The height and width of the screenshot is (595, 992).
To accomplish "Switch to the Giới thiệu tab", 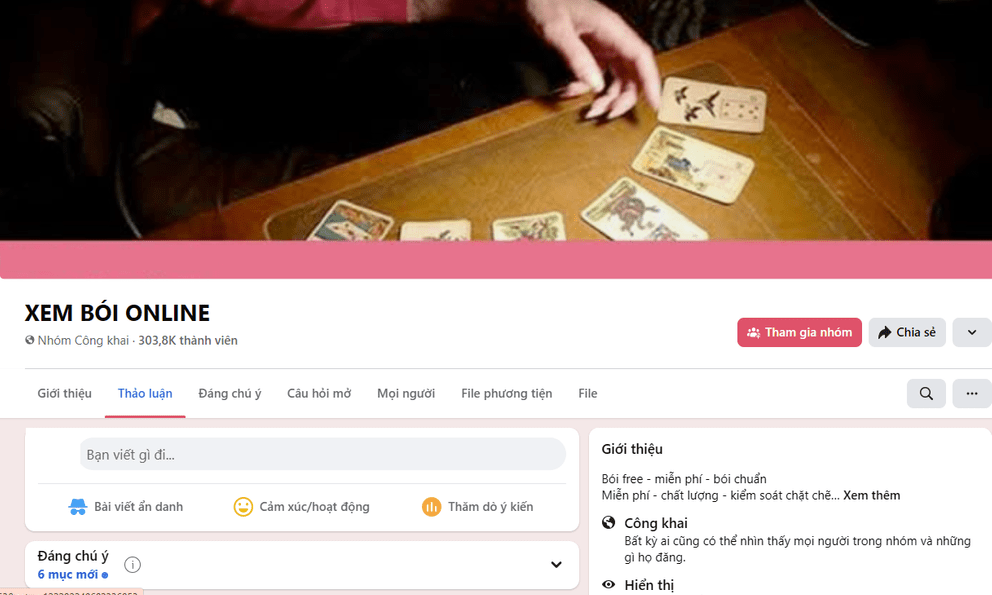I will (65, 394).
